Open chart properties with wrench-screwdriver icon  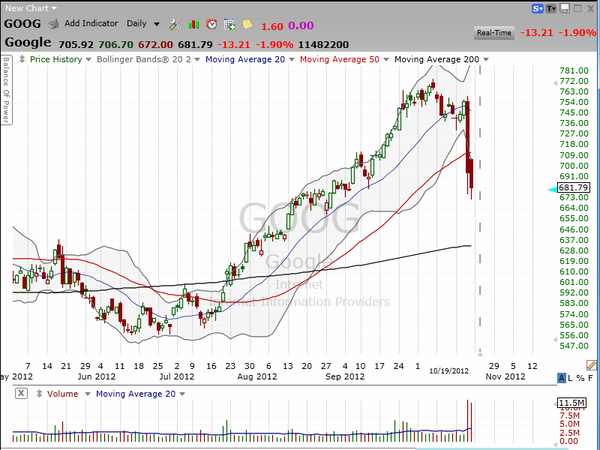tap(175, 24)
